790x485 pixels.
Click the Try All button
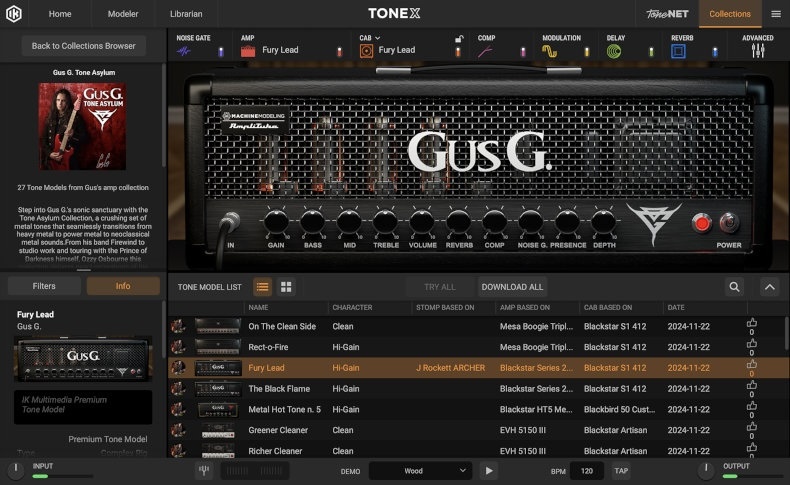pos(439,287)
